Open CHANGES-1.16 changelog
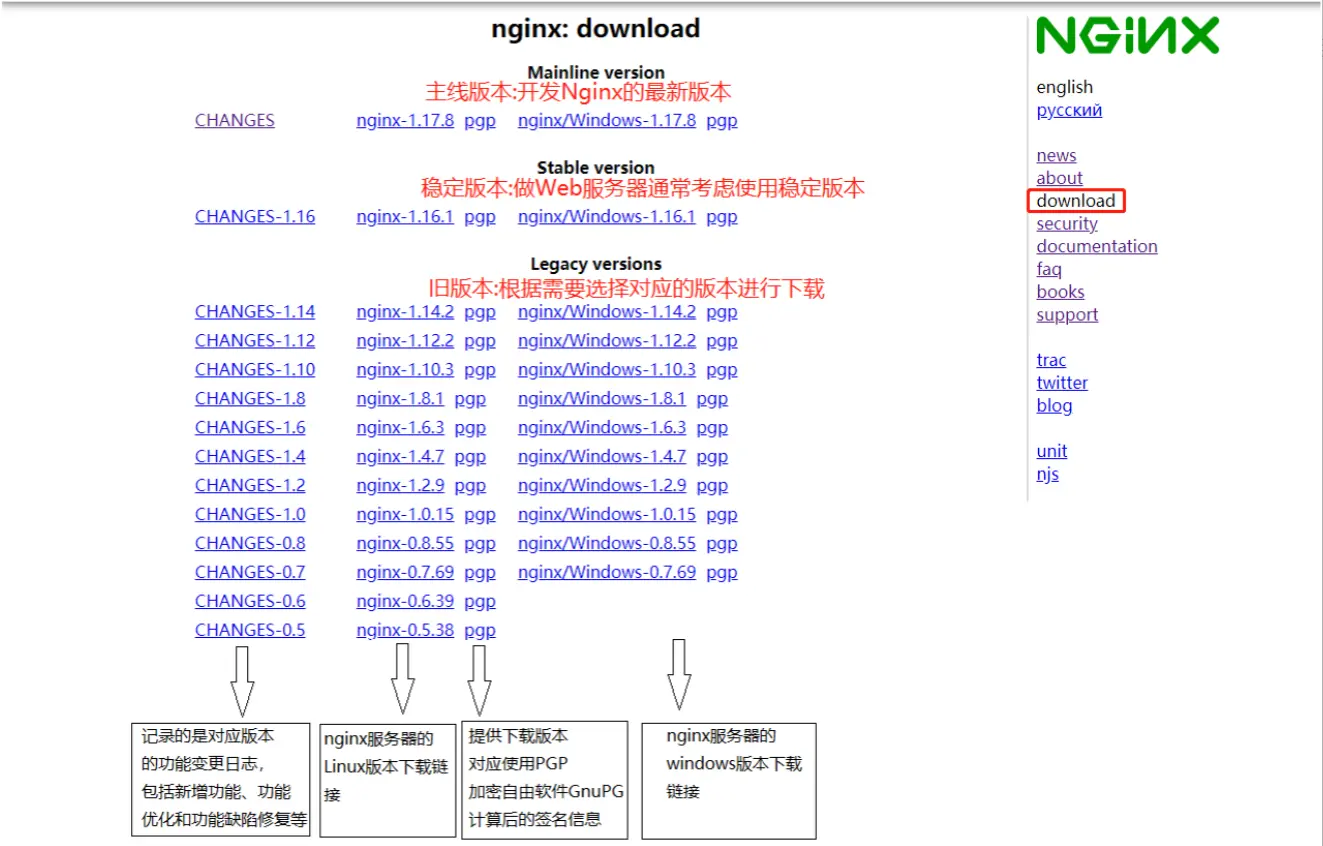The width and height of the screenshot is (1323, 846). tap(255, 216)
